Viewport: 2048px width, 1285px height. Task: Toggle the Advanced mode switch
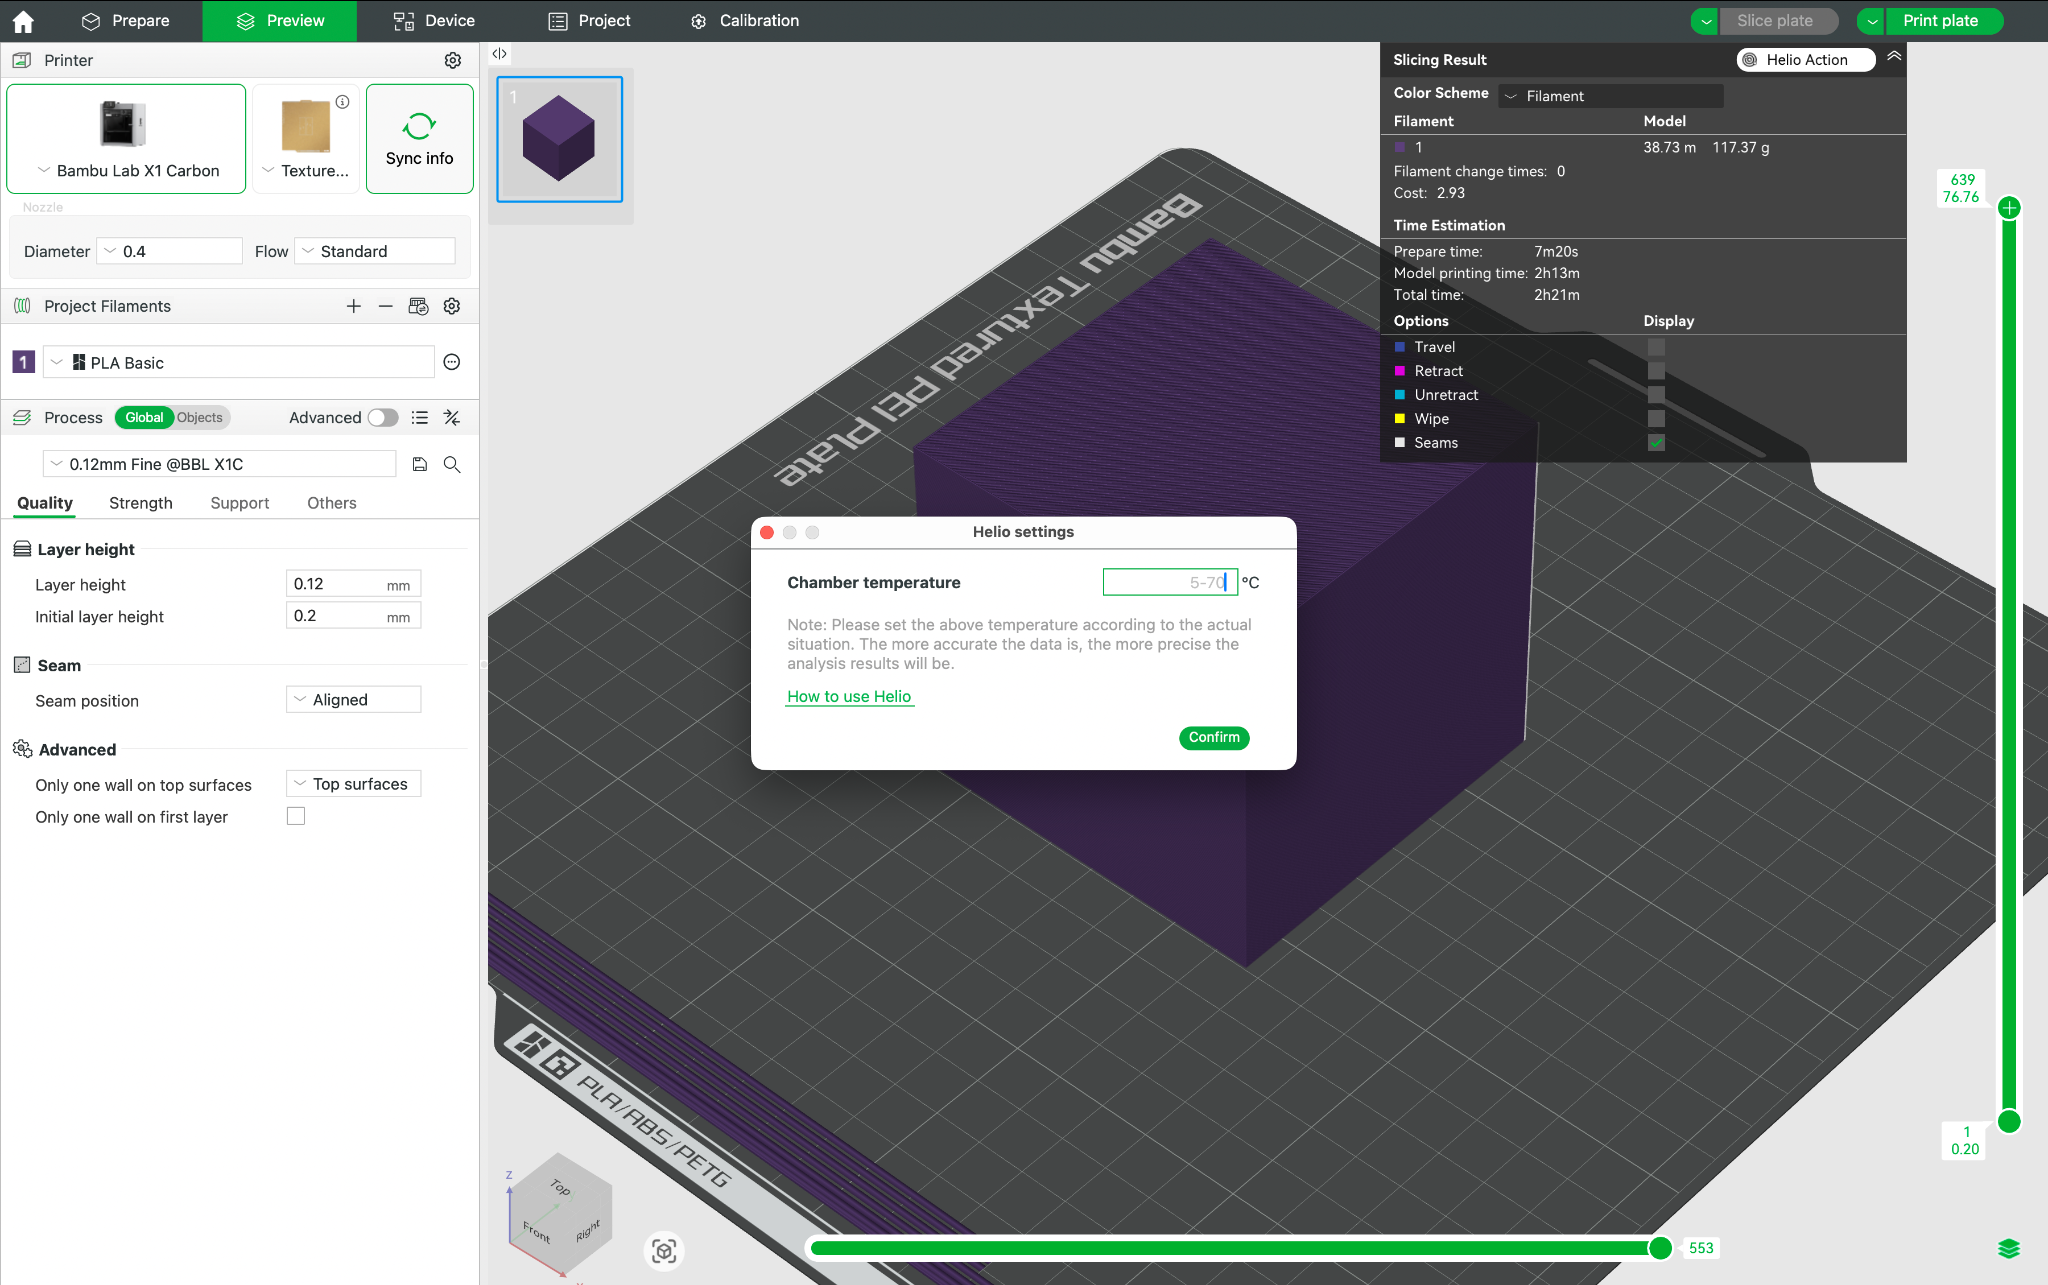383,418
